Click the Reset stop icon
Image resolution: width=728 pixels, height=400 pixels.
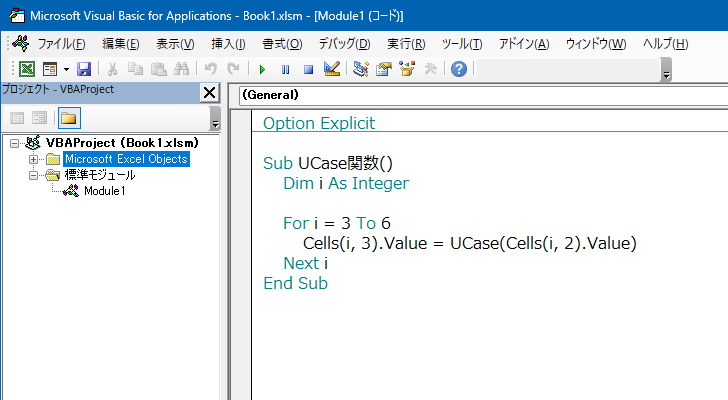click(x=308, y=69)
